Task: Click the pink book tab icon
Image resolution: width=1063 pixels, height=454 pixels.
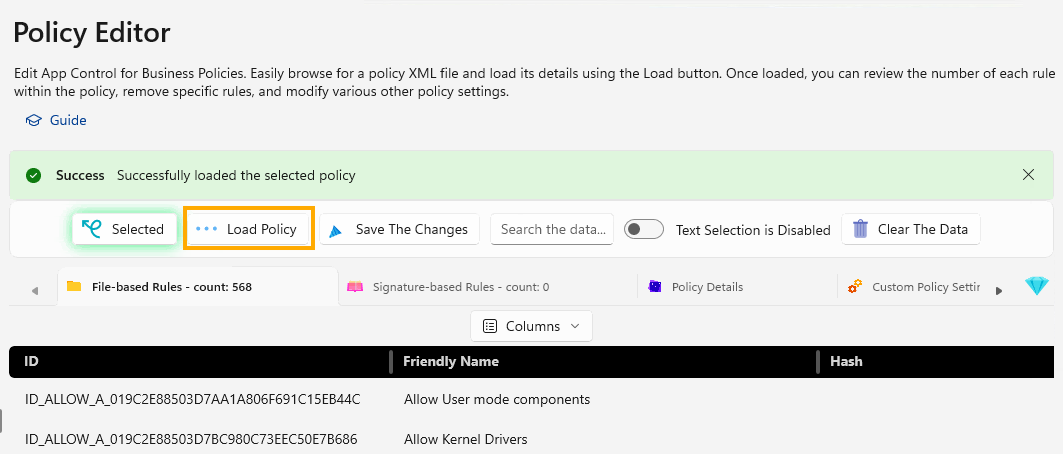Action: [x=355, y=287]
